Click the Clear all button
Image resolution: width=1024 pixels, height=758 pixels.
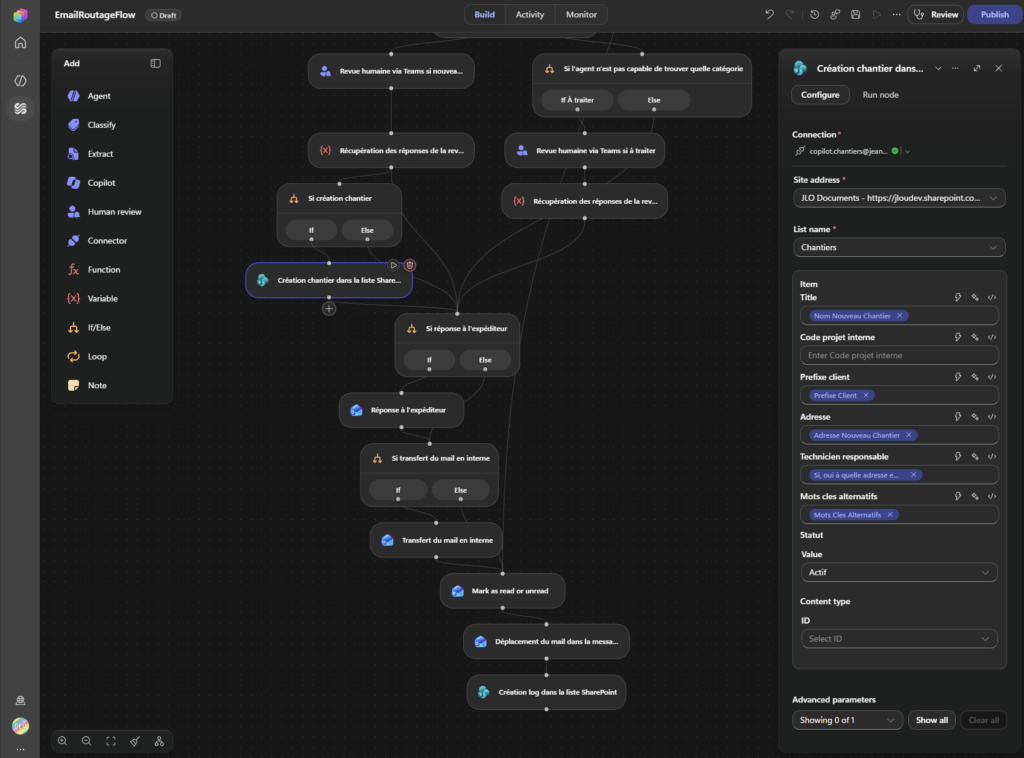tap(984, 720)
